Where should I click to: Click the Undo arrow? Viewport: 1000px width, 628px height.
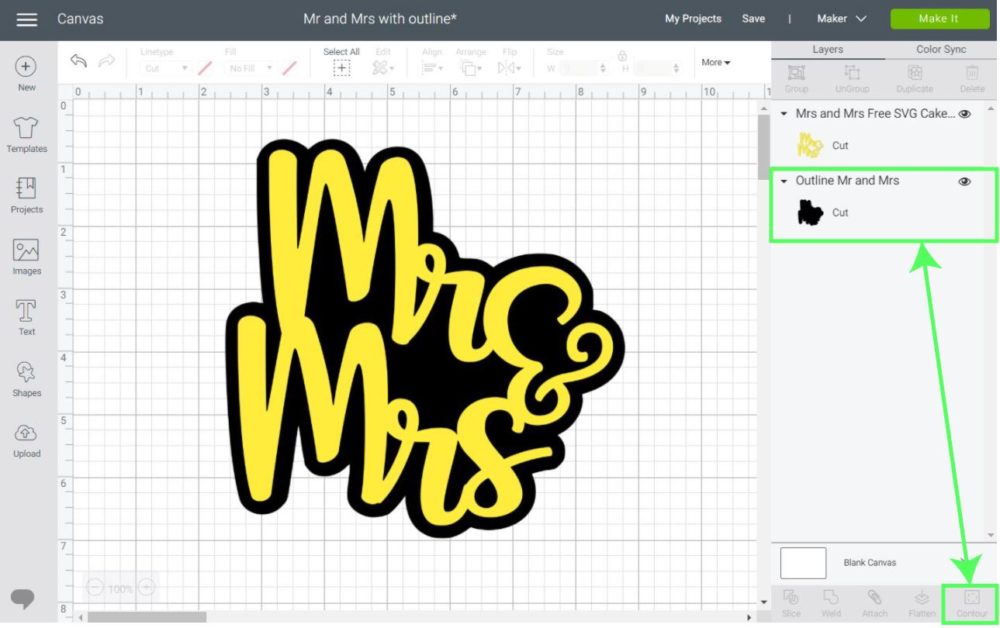tap(78, 62)
